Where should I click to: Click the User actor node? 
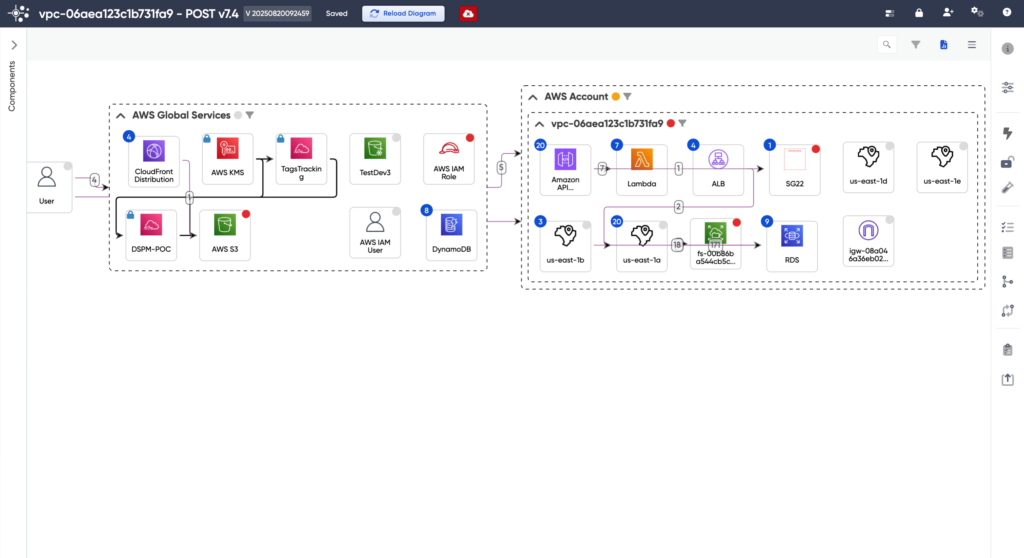click(x=46, y=187)
